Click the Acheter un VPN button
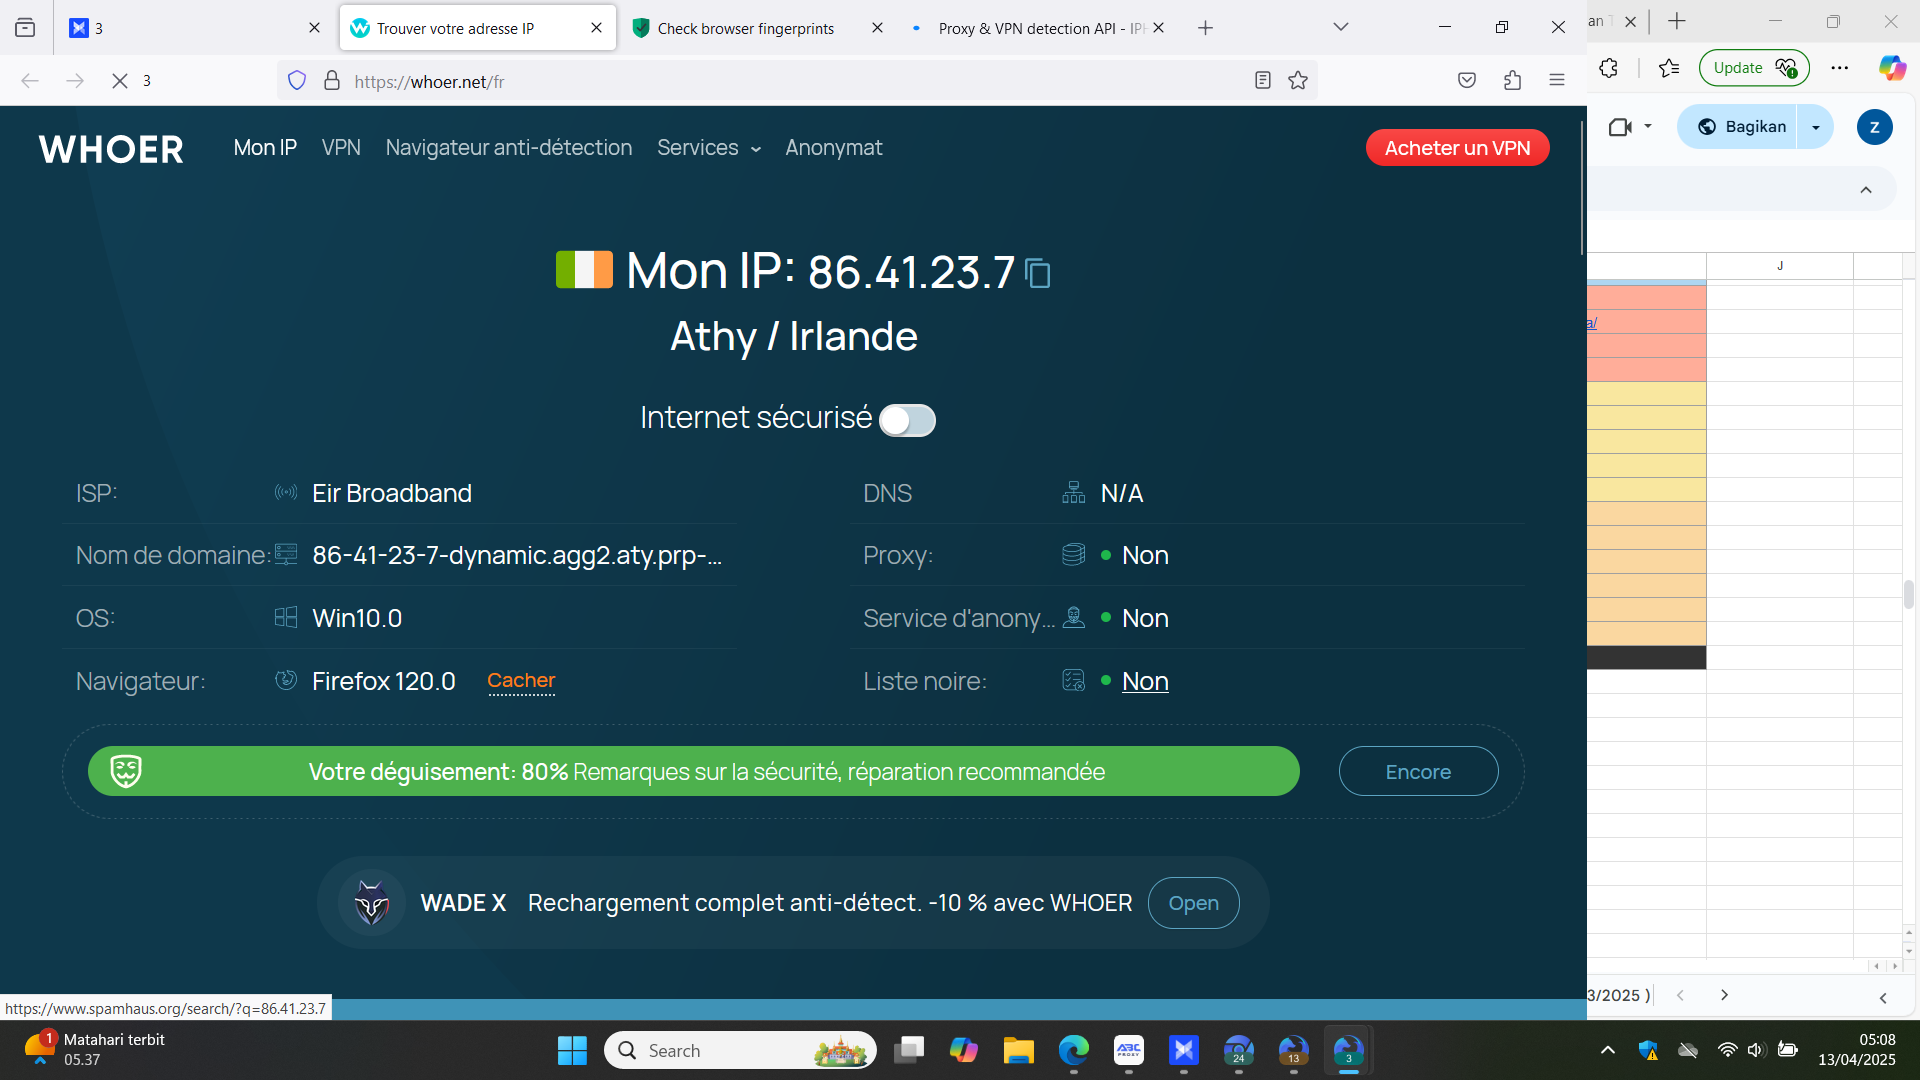Viewport: 1920px width, 1080px height. [x=1457, y=148]
